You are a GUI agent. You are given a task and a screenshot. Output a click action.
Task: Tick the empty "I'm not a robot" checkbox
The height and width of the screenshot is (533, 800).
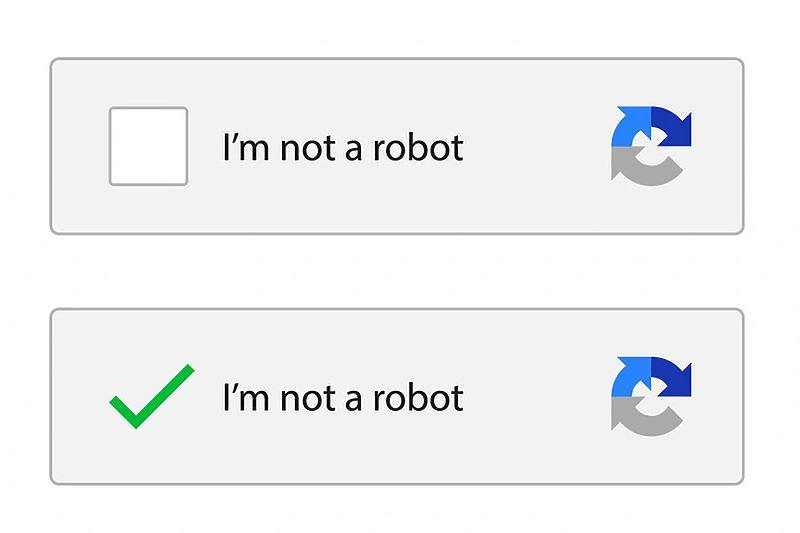148,146
